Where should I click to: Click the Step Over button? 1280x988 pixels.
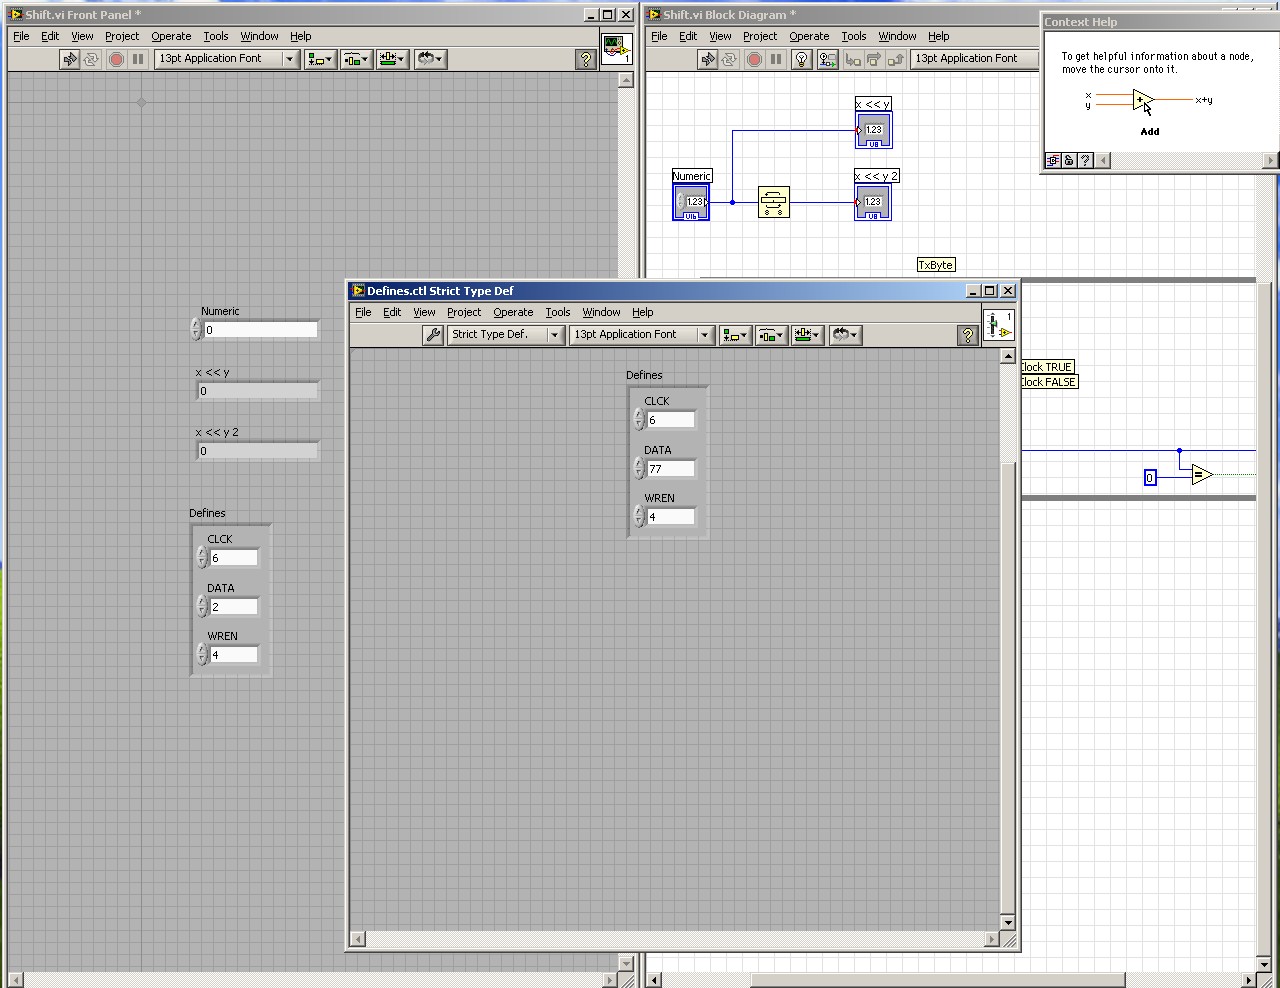pyautogui.click(x=874, y=59)
